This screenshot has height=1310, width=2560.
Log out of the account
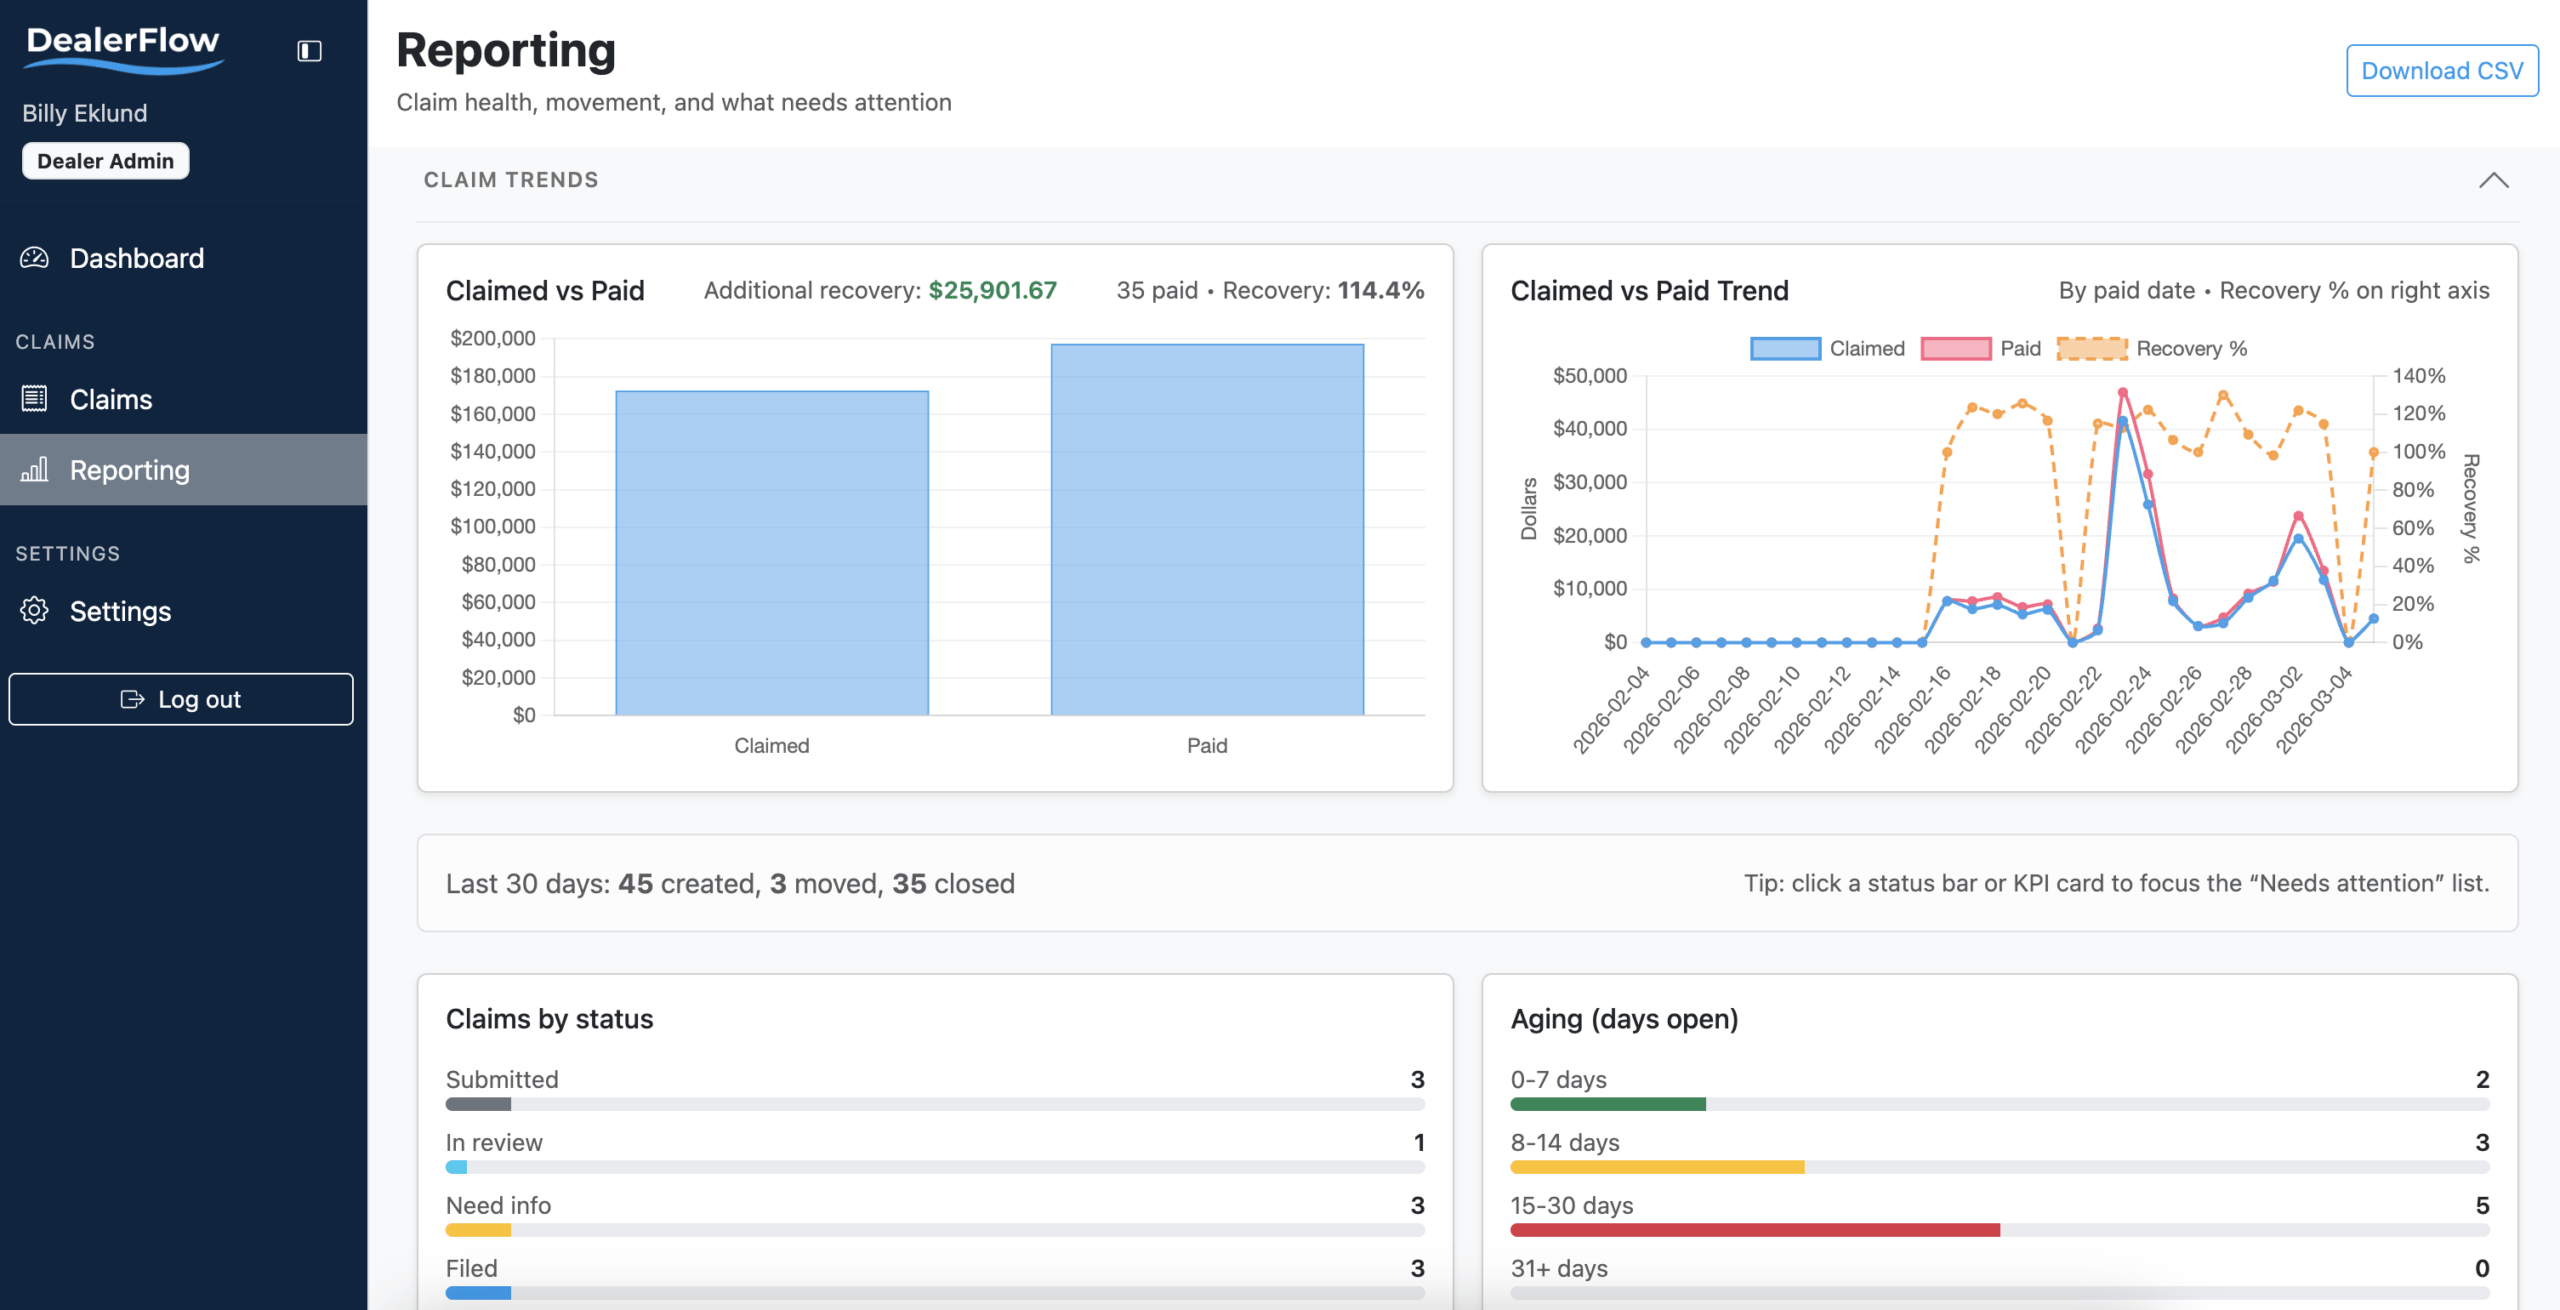pos(181,699)
